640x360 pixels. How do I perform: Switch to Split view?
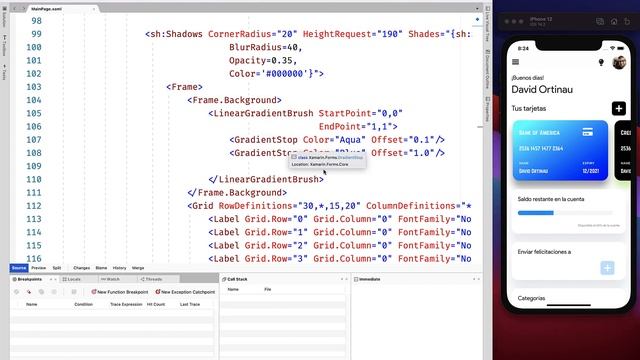coord(57,268)
